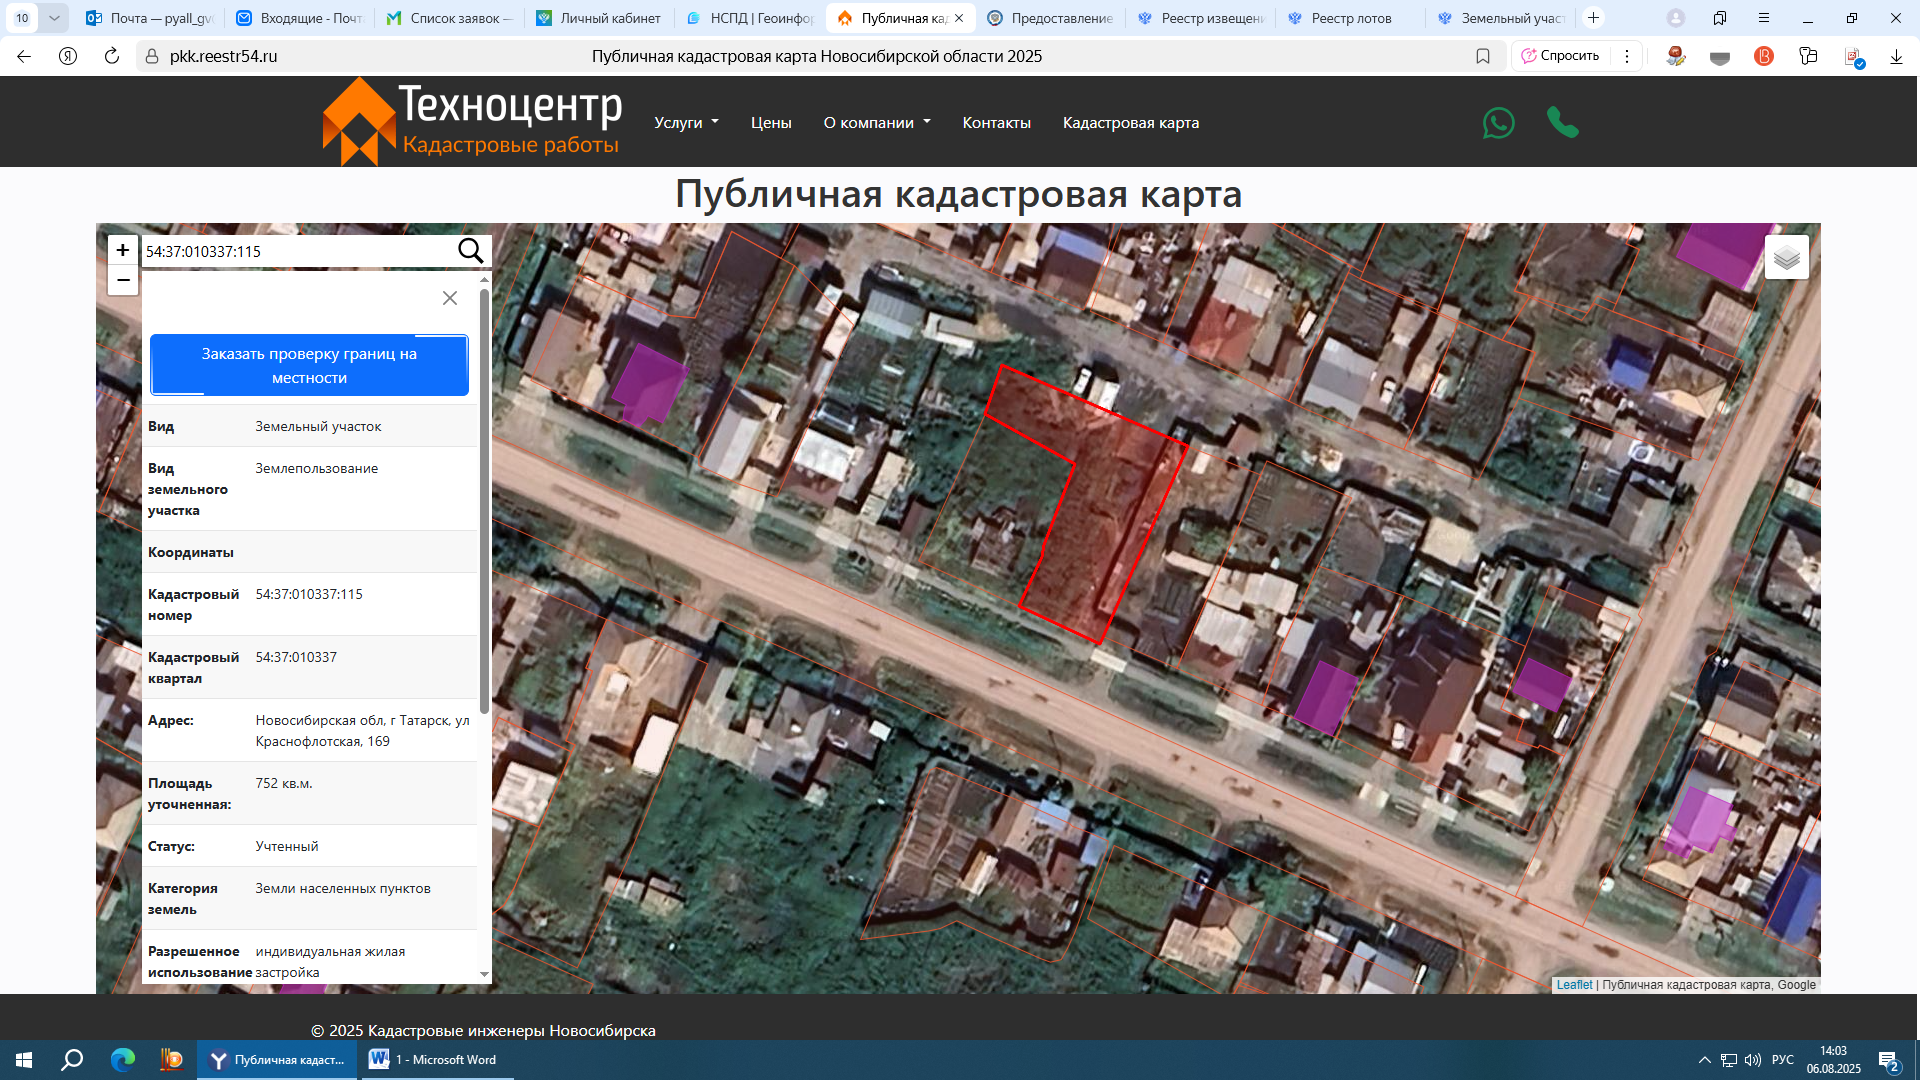Zoom out the map with minus

coord(123,280)
